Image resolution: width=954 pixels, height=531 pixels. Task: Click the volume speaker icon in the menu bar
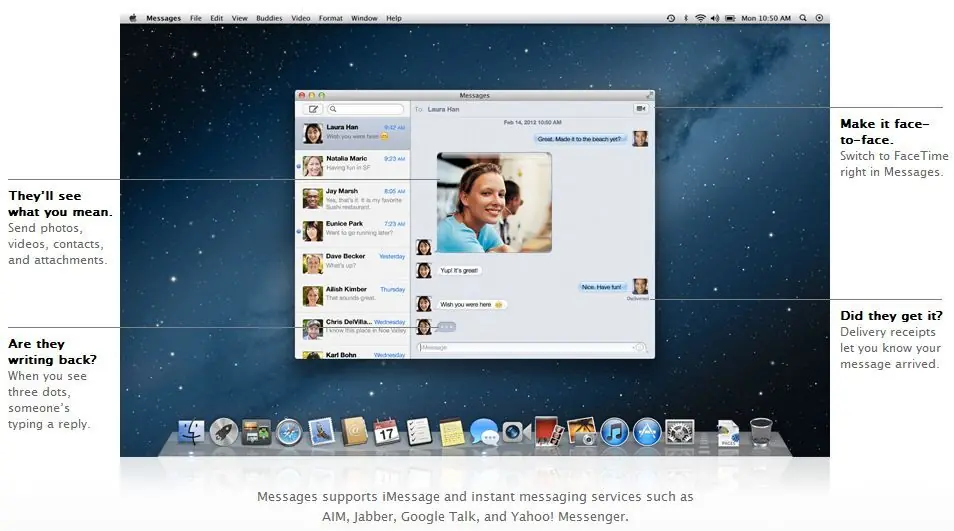[x=715, y=18]
